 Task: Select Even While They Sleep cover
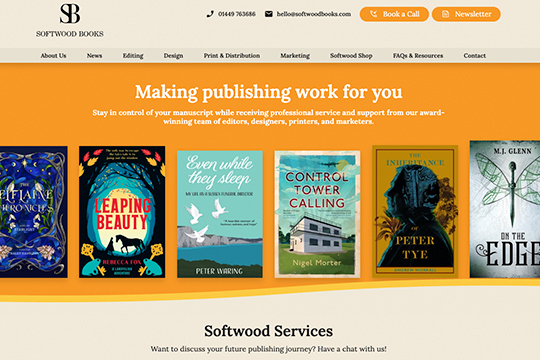(220, 214)
